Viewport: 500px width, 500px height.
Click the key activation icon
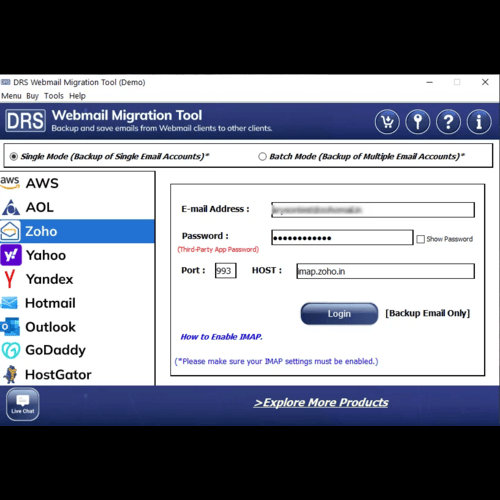[418, 122]
